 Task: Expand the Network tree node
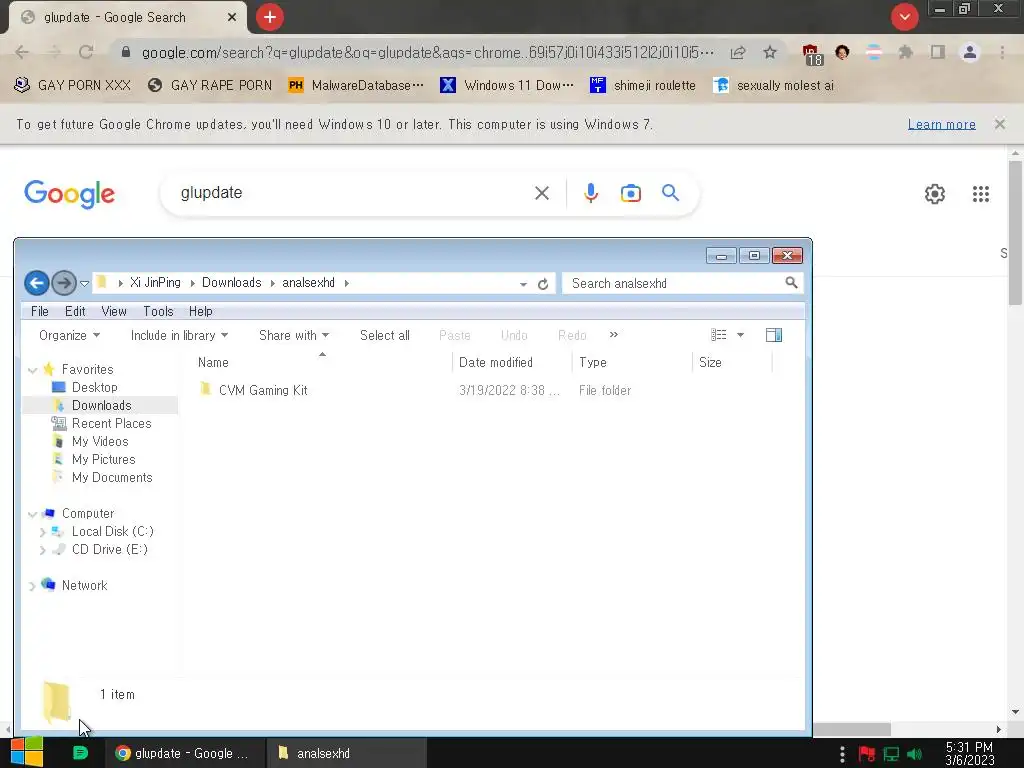(x=32, y=586)
